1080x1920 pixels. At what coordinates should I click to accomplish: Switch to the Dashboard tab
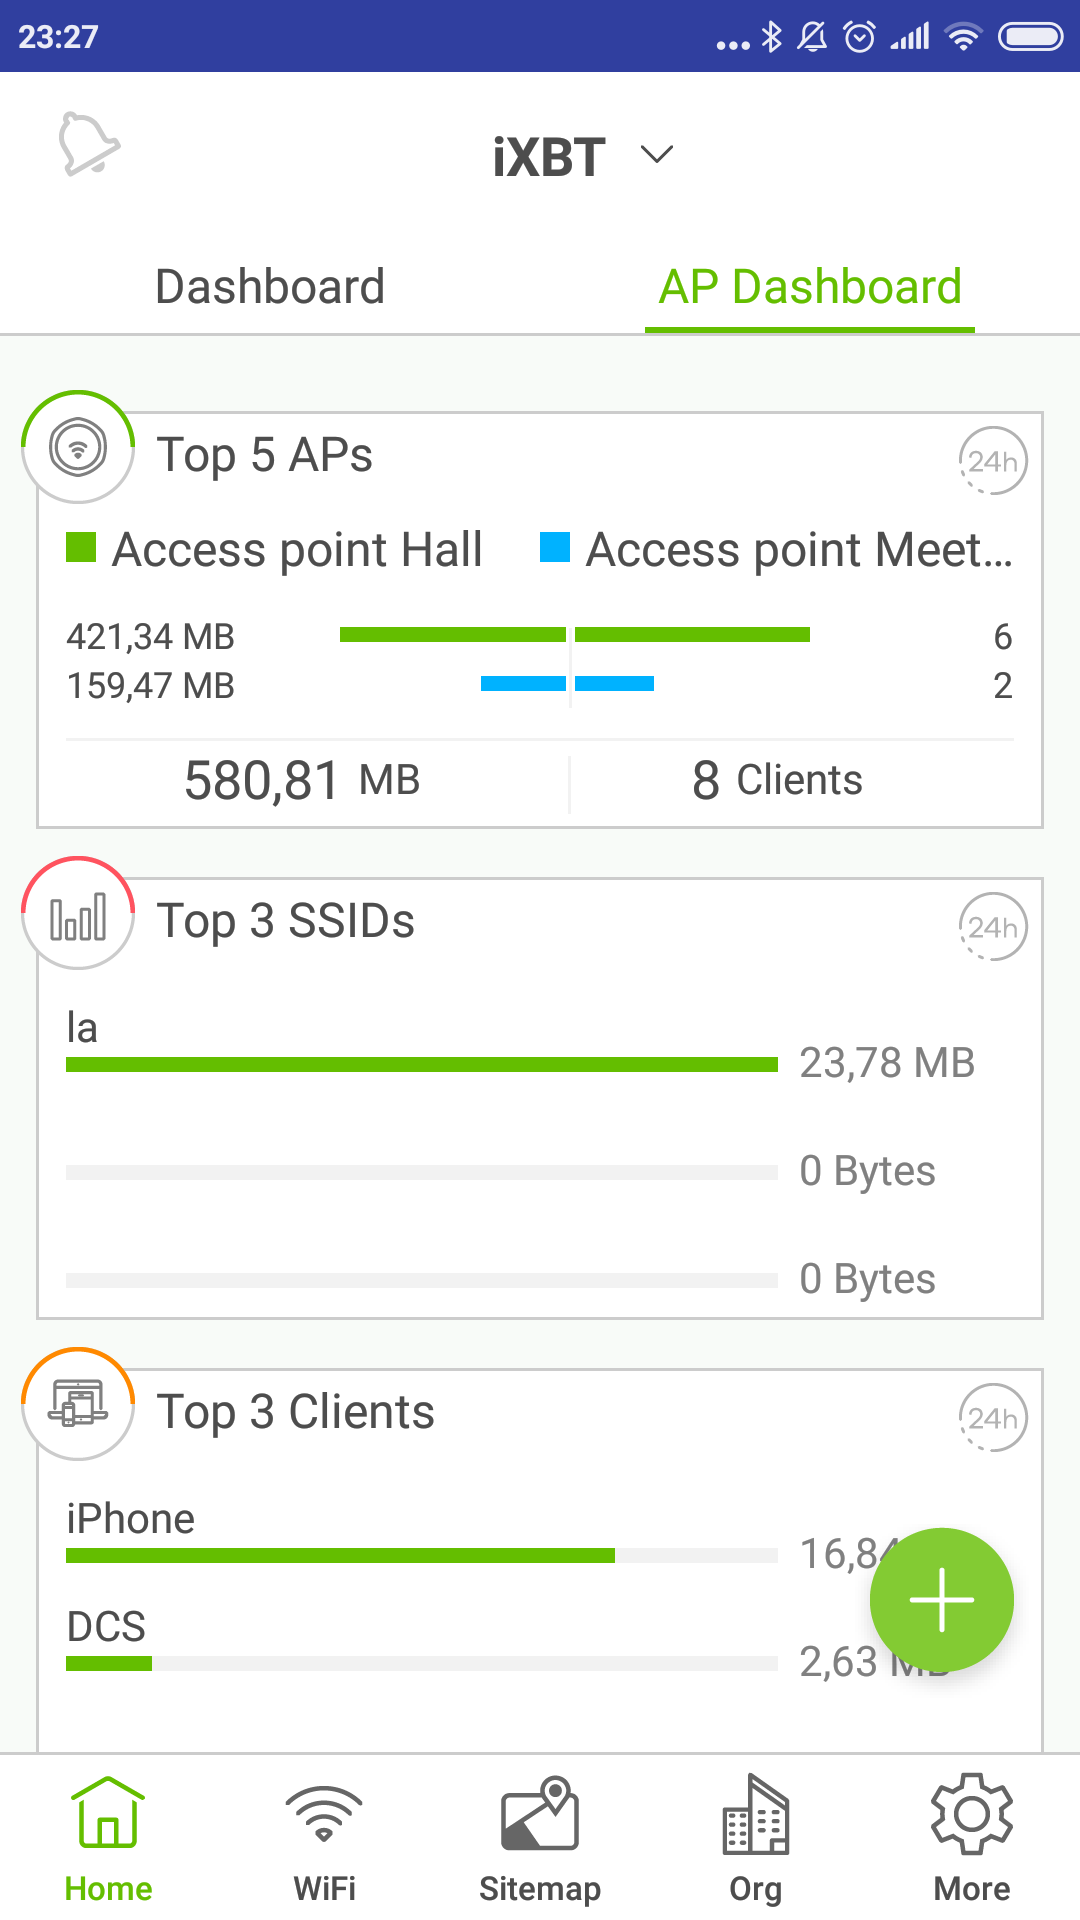(270, 287)
